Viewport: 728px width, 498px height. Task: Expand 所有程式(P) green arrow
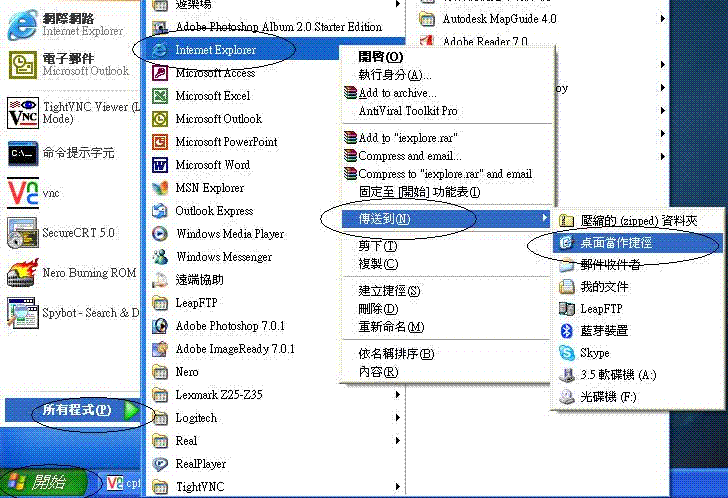tap(132, 410)
